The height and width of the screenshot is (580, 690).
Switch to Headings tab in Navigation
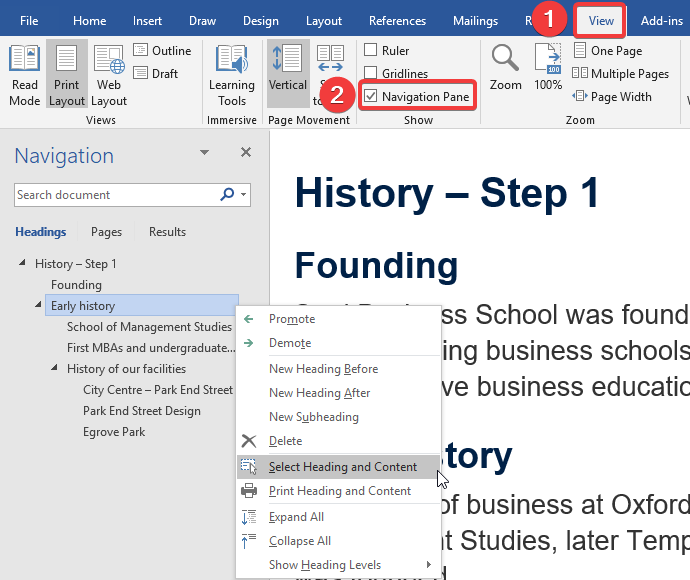click(x=40, y=231)
